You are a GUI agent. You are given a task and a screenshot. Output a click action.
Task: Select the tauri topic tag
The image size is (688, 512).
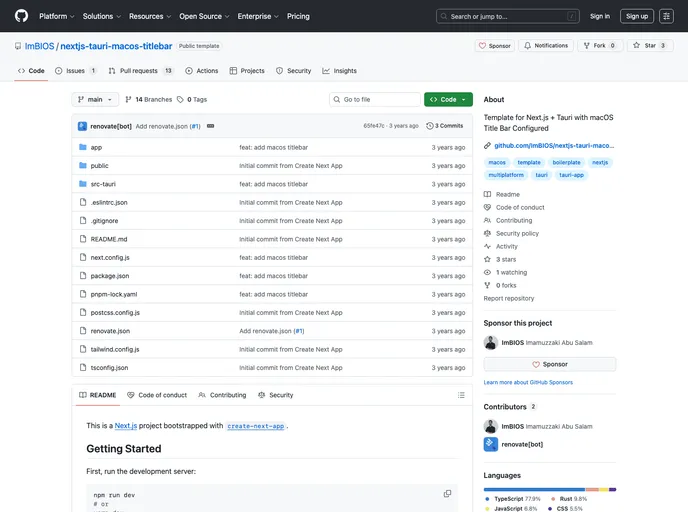coord(541,175)
